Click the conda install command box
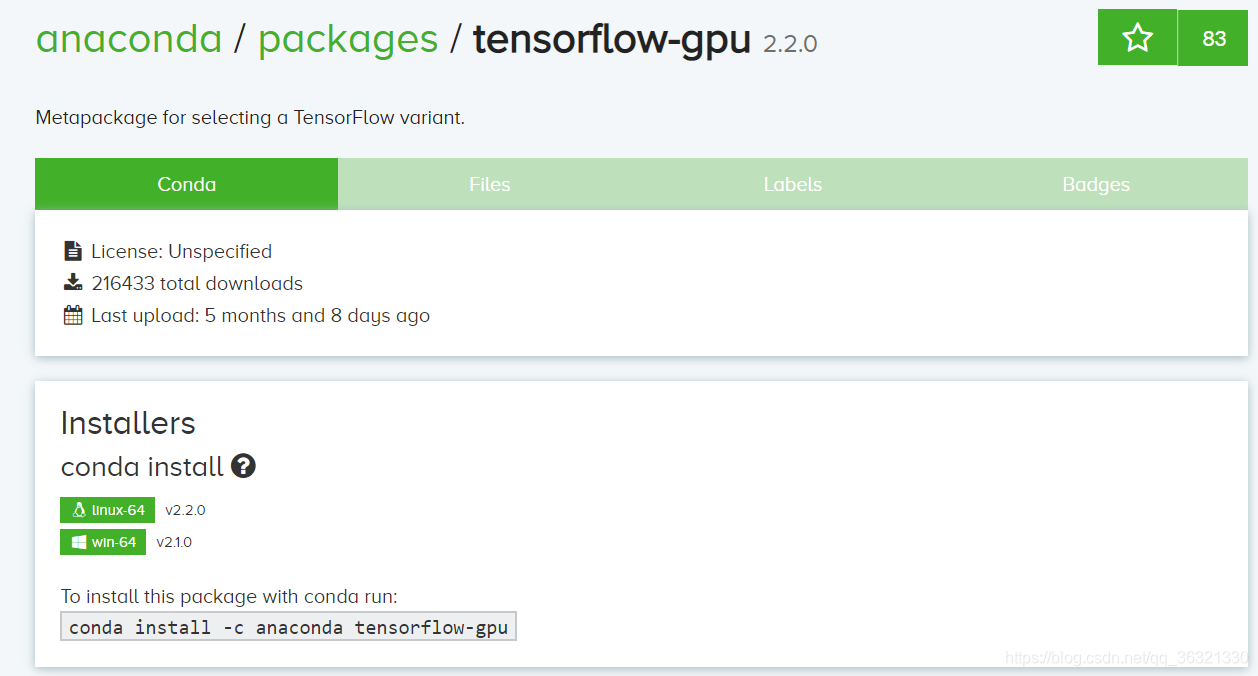Viewport: 1258px width, 676px height. (288, 627)
